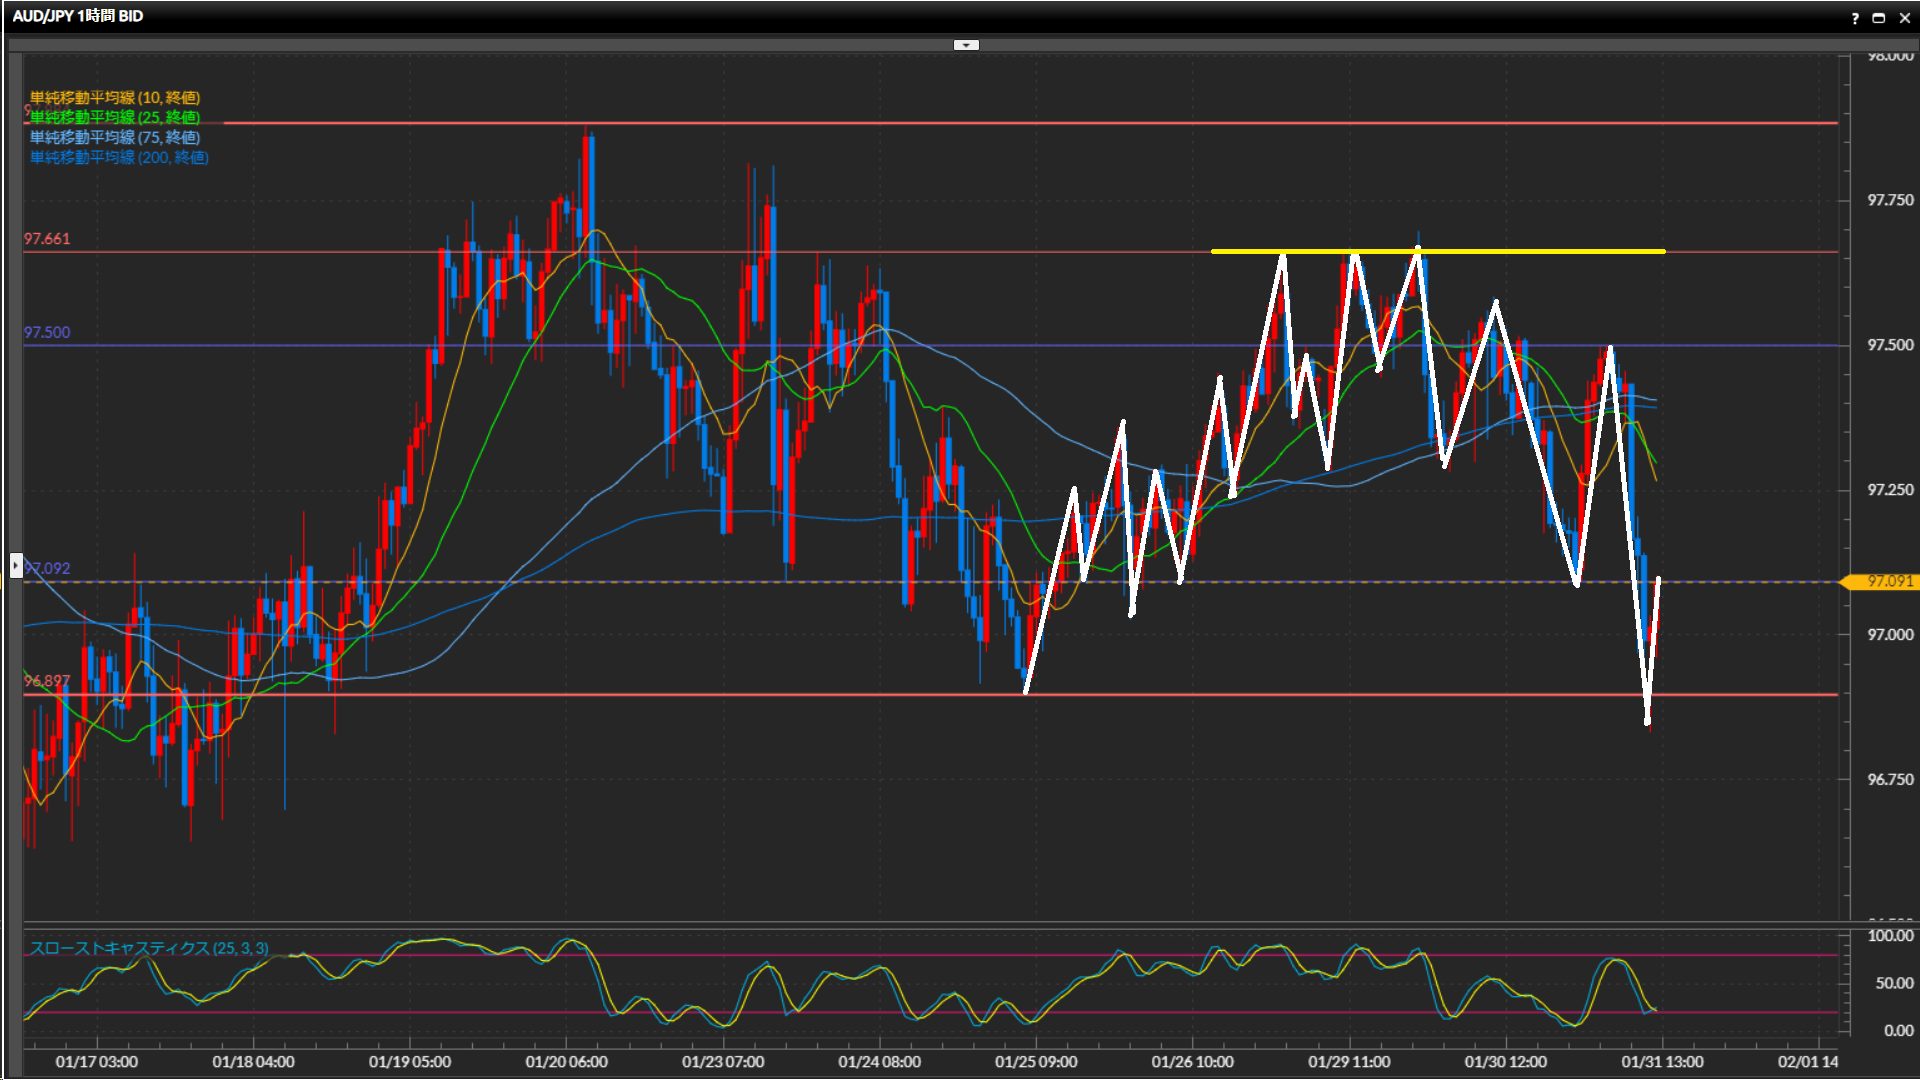
Task: Click the AUD/JPY 1時間 BID title
Action: 78,16
